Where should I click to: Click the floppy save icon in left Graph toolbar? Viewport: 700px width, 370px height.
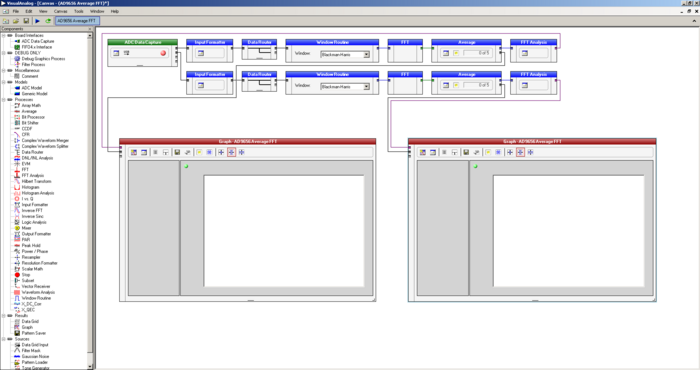pyautogui.click(x=177, y=152)
